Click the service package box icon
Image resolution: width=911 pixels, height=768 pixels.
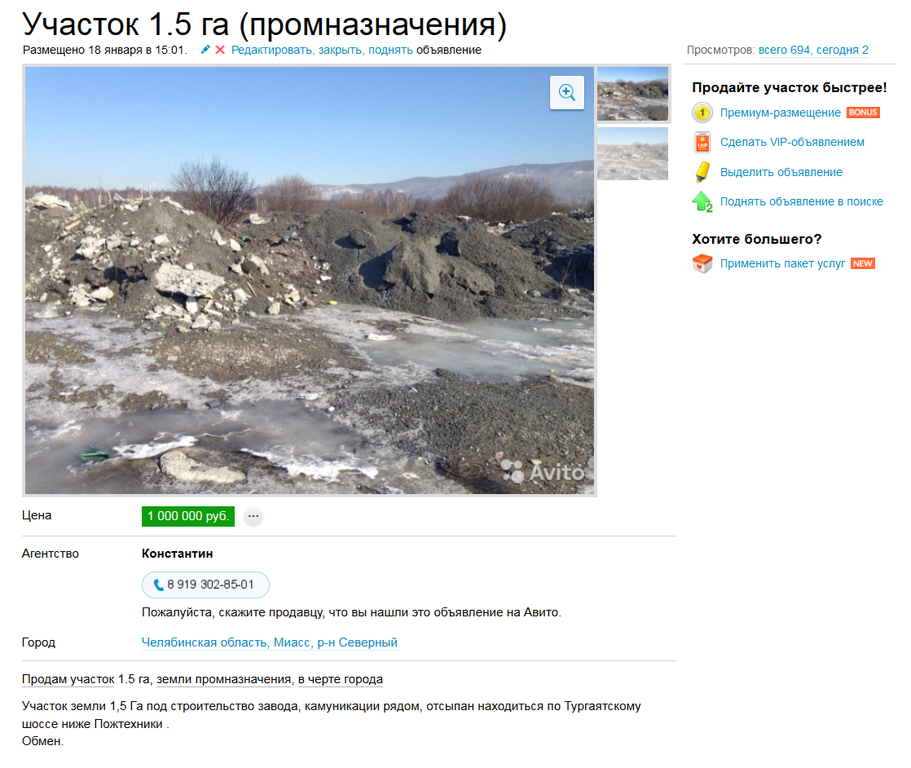coord(702,263)
